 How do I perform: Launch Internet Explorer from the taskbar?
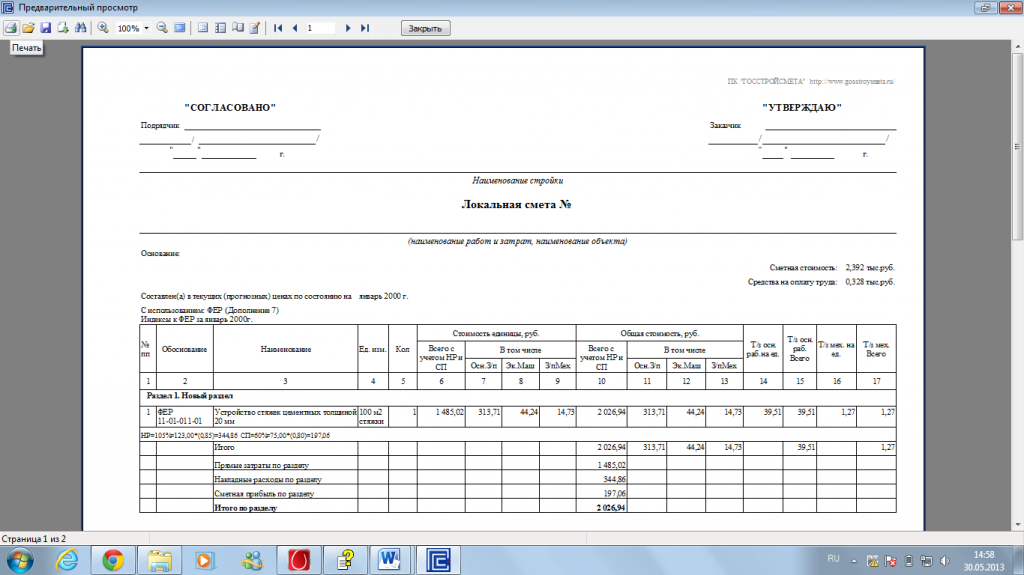67,560
